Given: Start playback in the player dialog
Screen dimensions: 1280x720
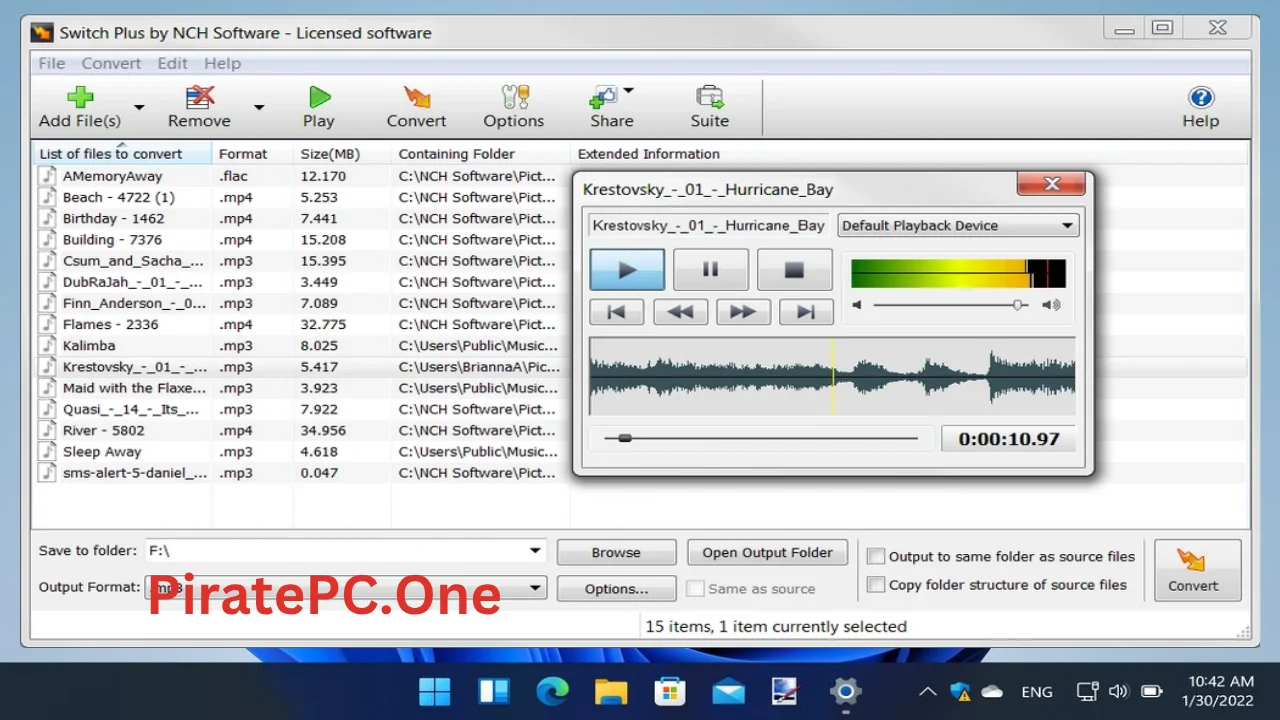Looking at the screenshot, I should (x=627, y=270).
